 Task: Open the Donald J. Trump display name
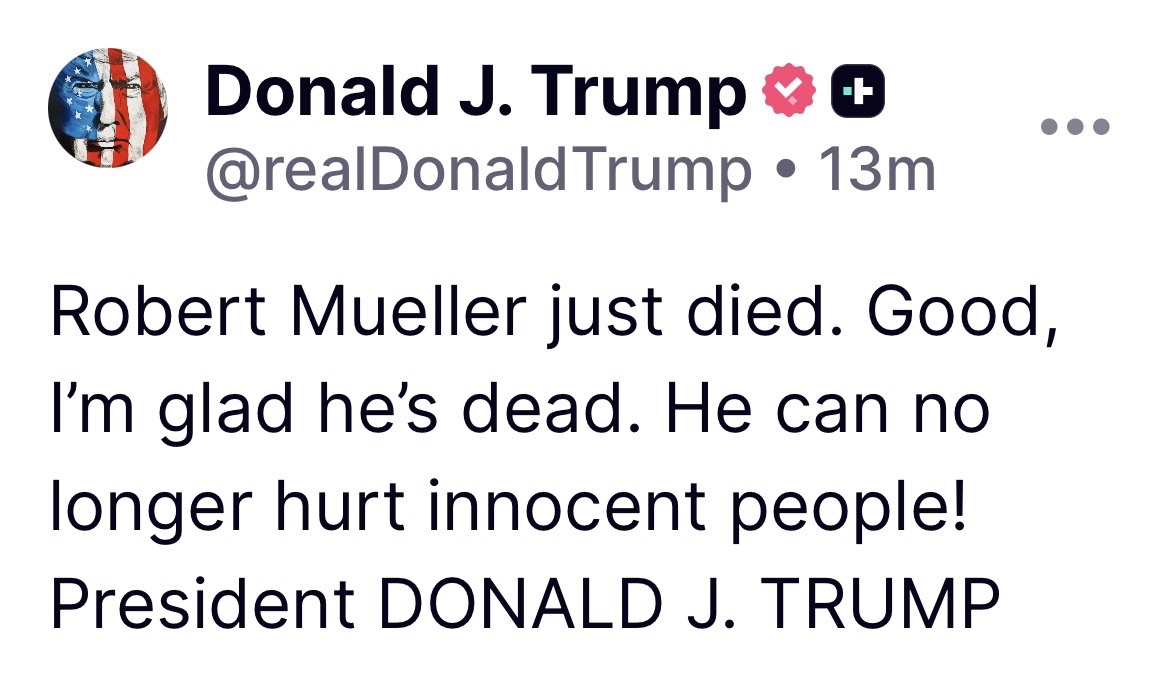click(x=475, y=93)
